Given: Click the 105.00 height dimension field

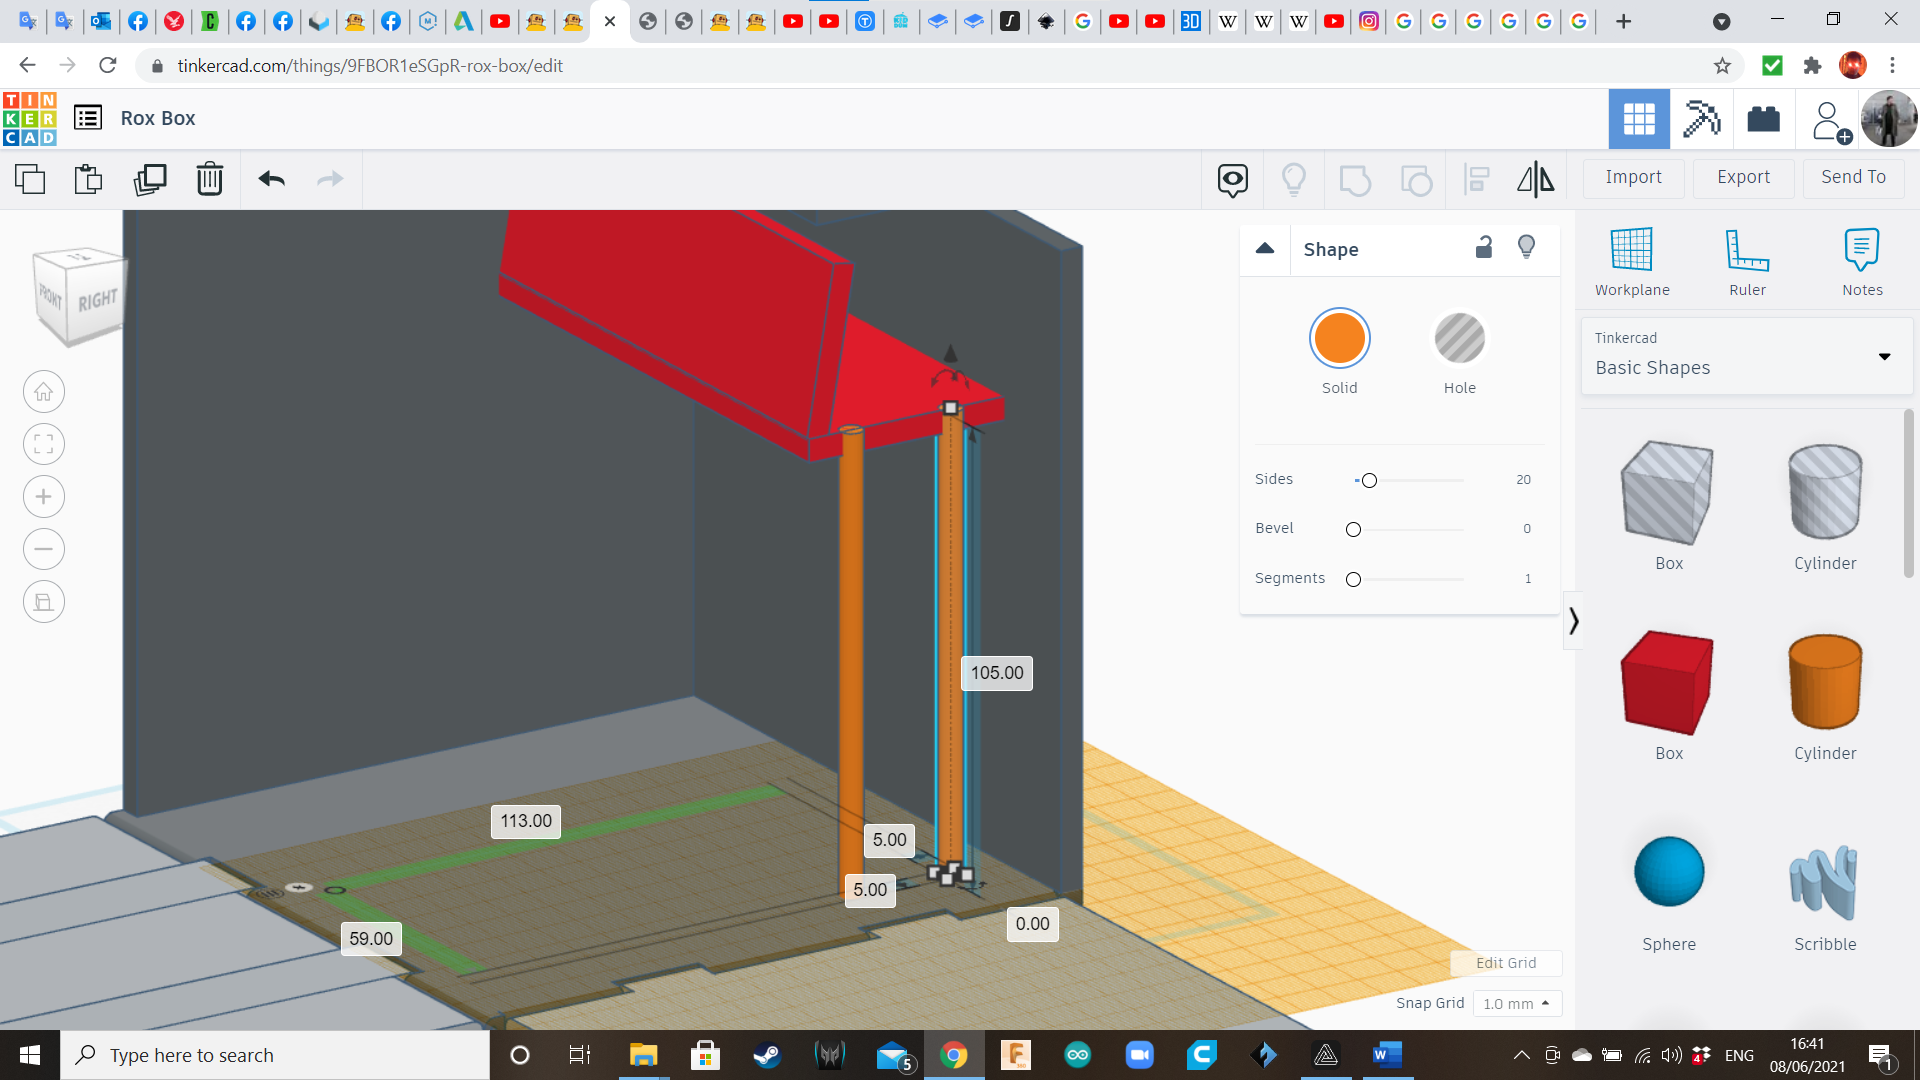Looking at the screenshot, I should pyautogui.click(x=996, y=673).
